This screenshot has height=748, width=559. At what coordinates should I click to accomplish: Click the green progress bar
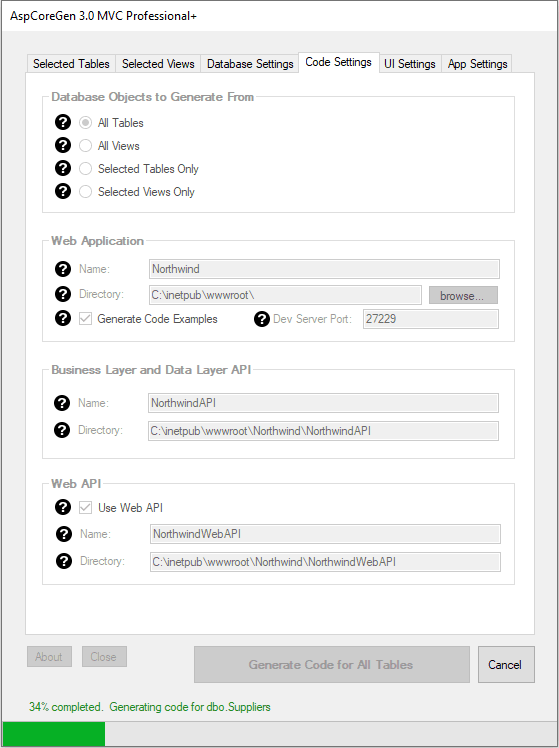(54, 734)
